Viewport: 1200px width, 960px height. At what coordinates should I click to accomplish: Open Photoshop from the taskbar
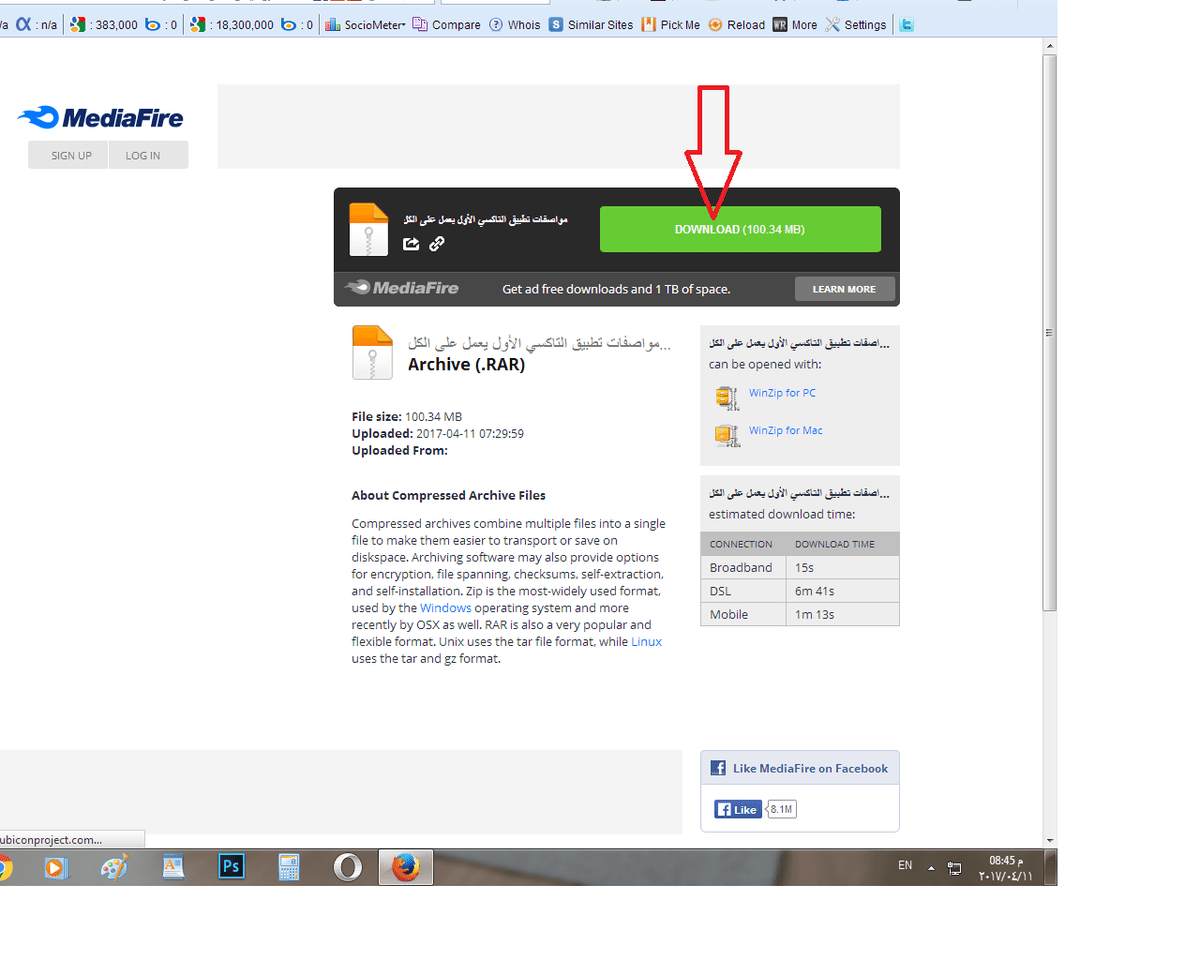(231, 868)
